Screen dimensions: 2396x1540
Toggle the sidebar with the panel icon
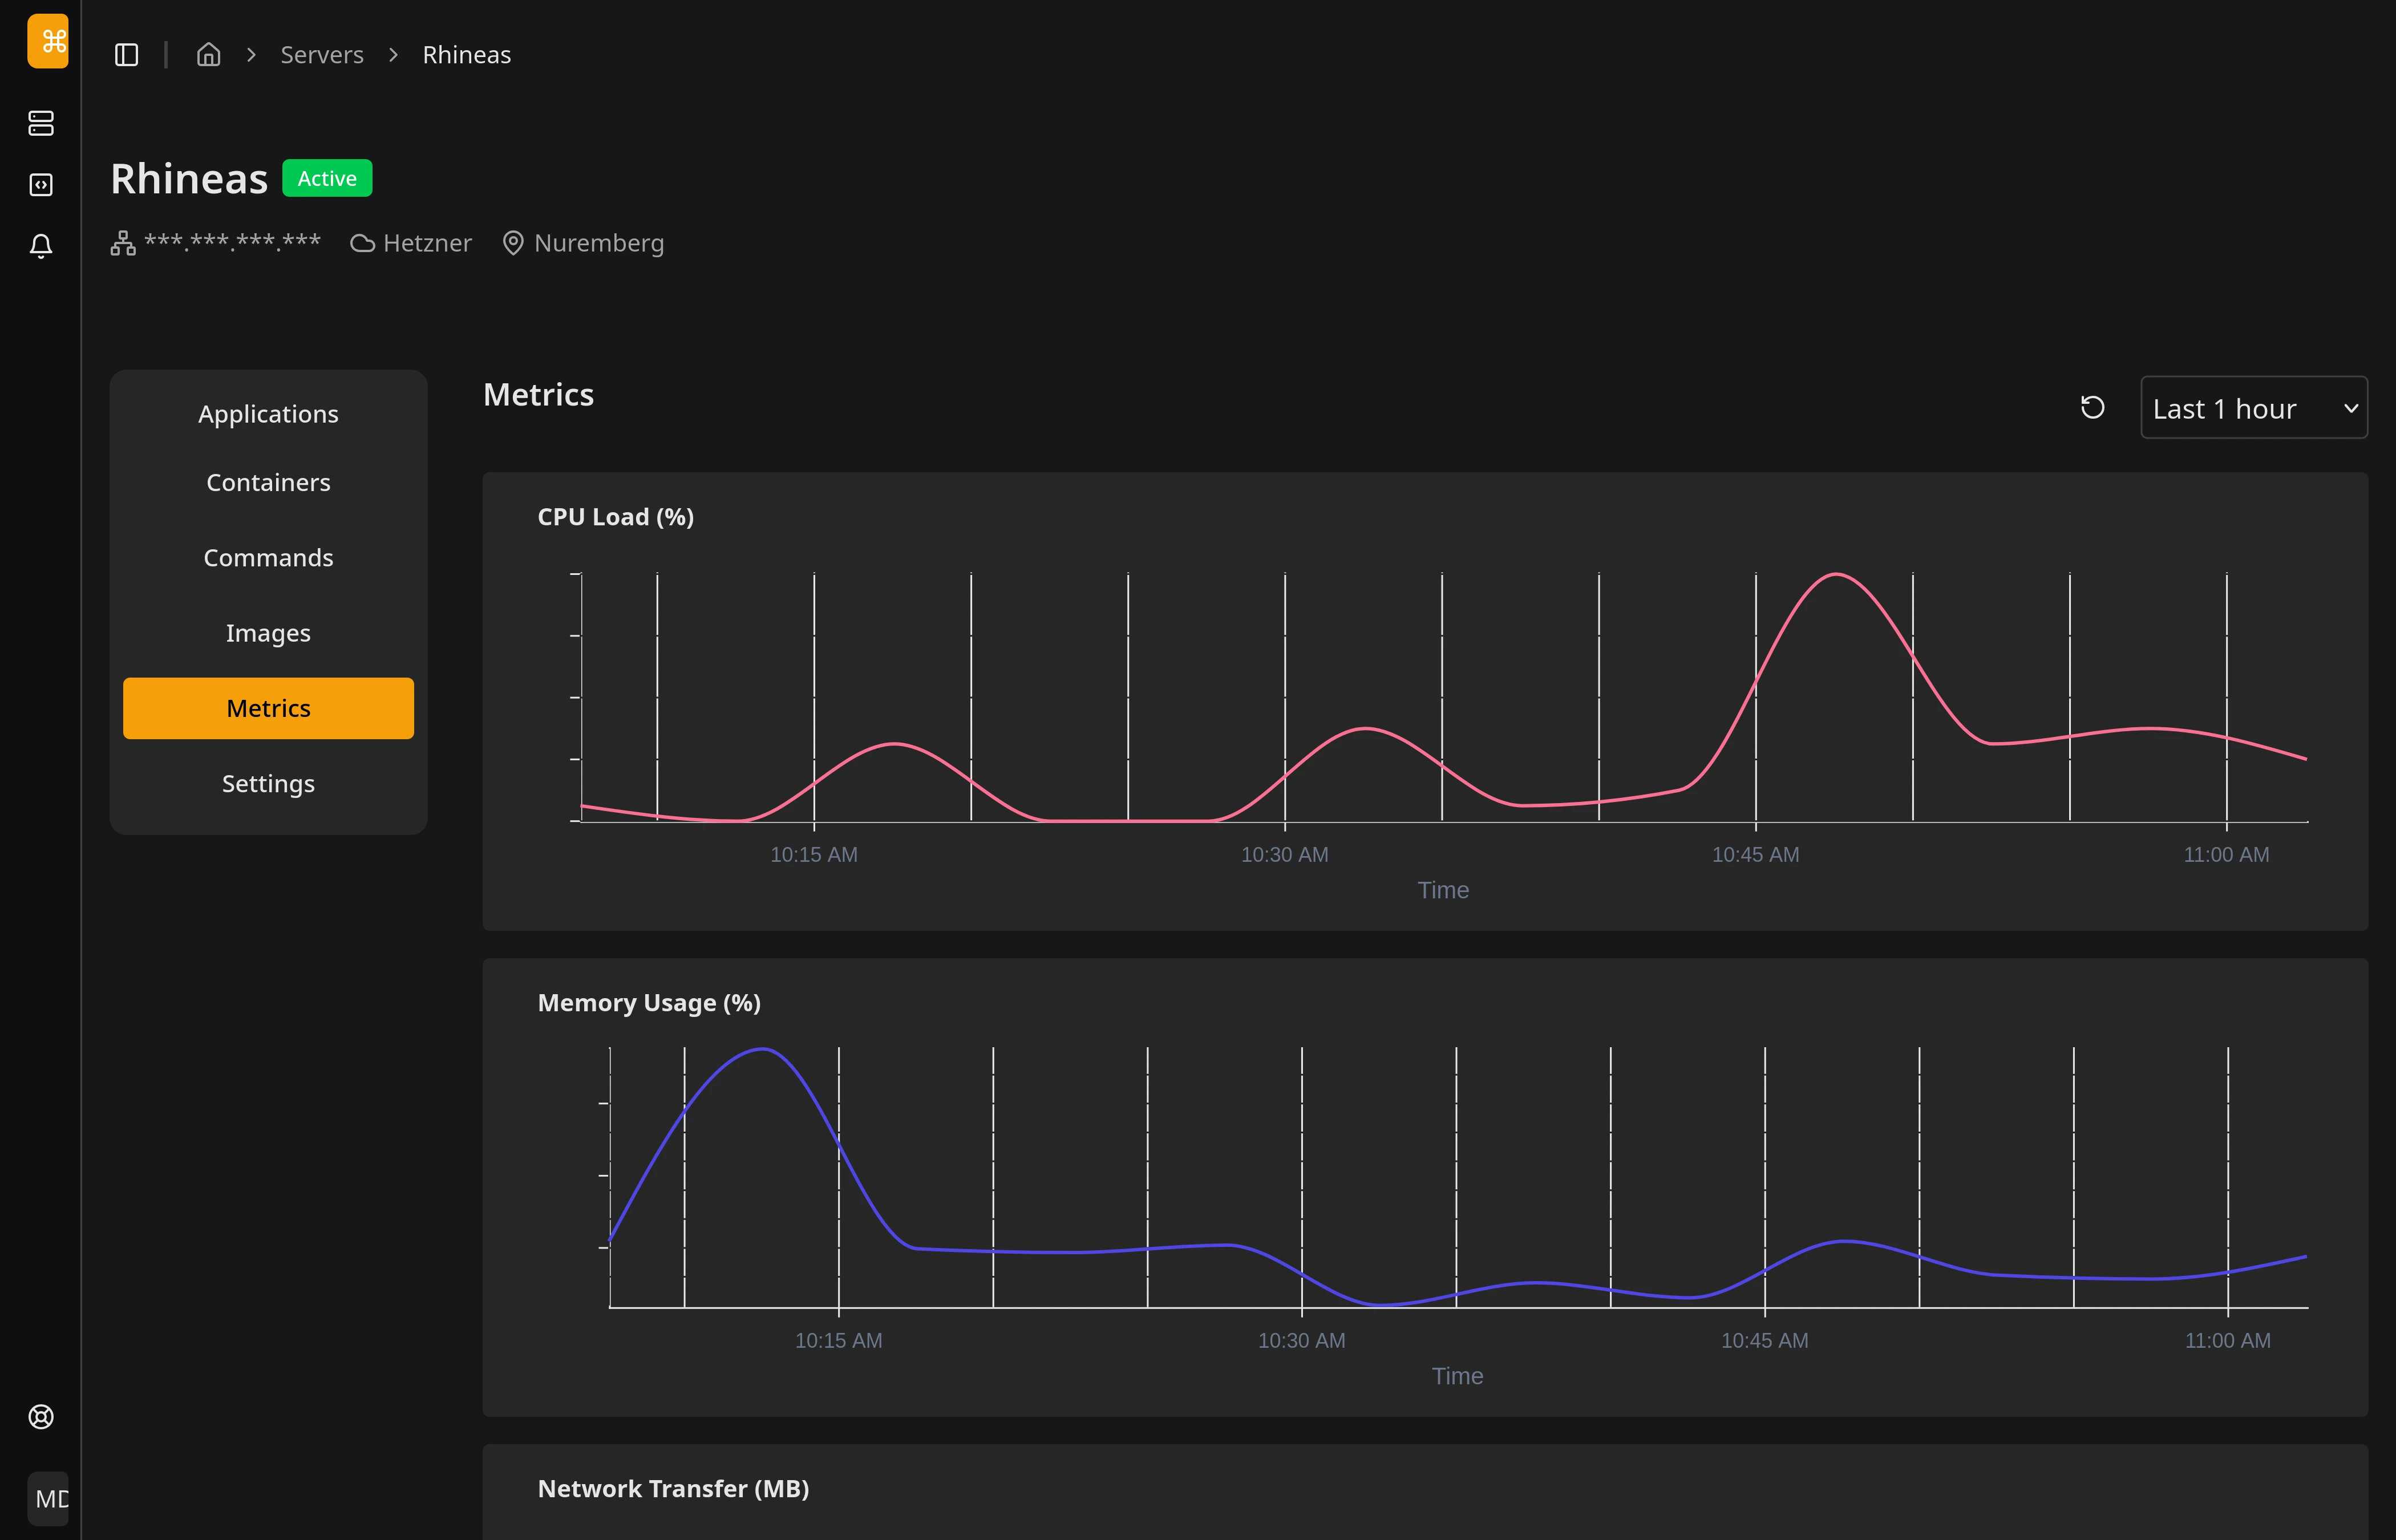[x=126, y=54]
